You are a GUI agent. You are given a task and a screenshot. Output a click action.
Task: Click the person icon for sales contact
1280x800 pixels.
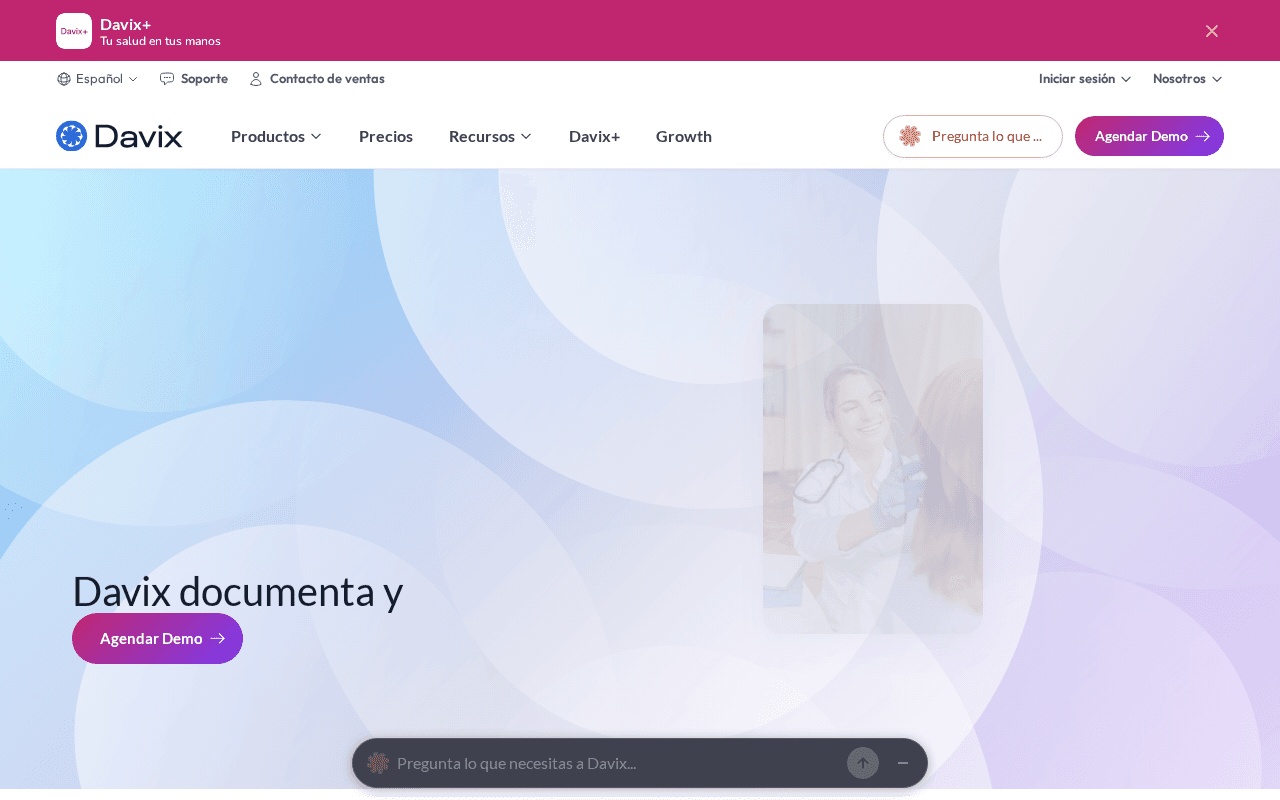256,79
